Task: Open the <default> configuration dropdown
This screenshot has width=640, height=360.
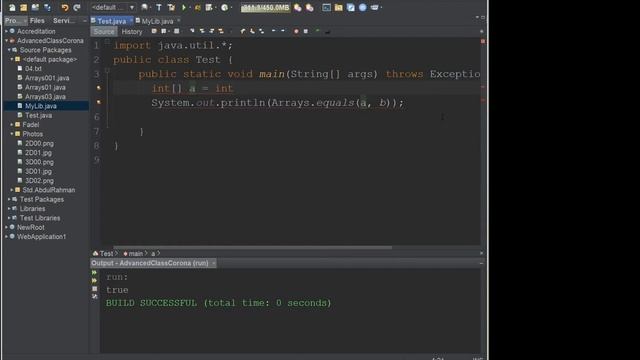Action: coord(113,7)
